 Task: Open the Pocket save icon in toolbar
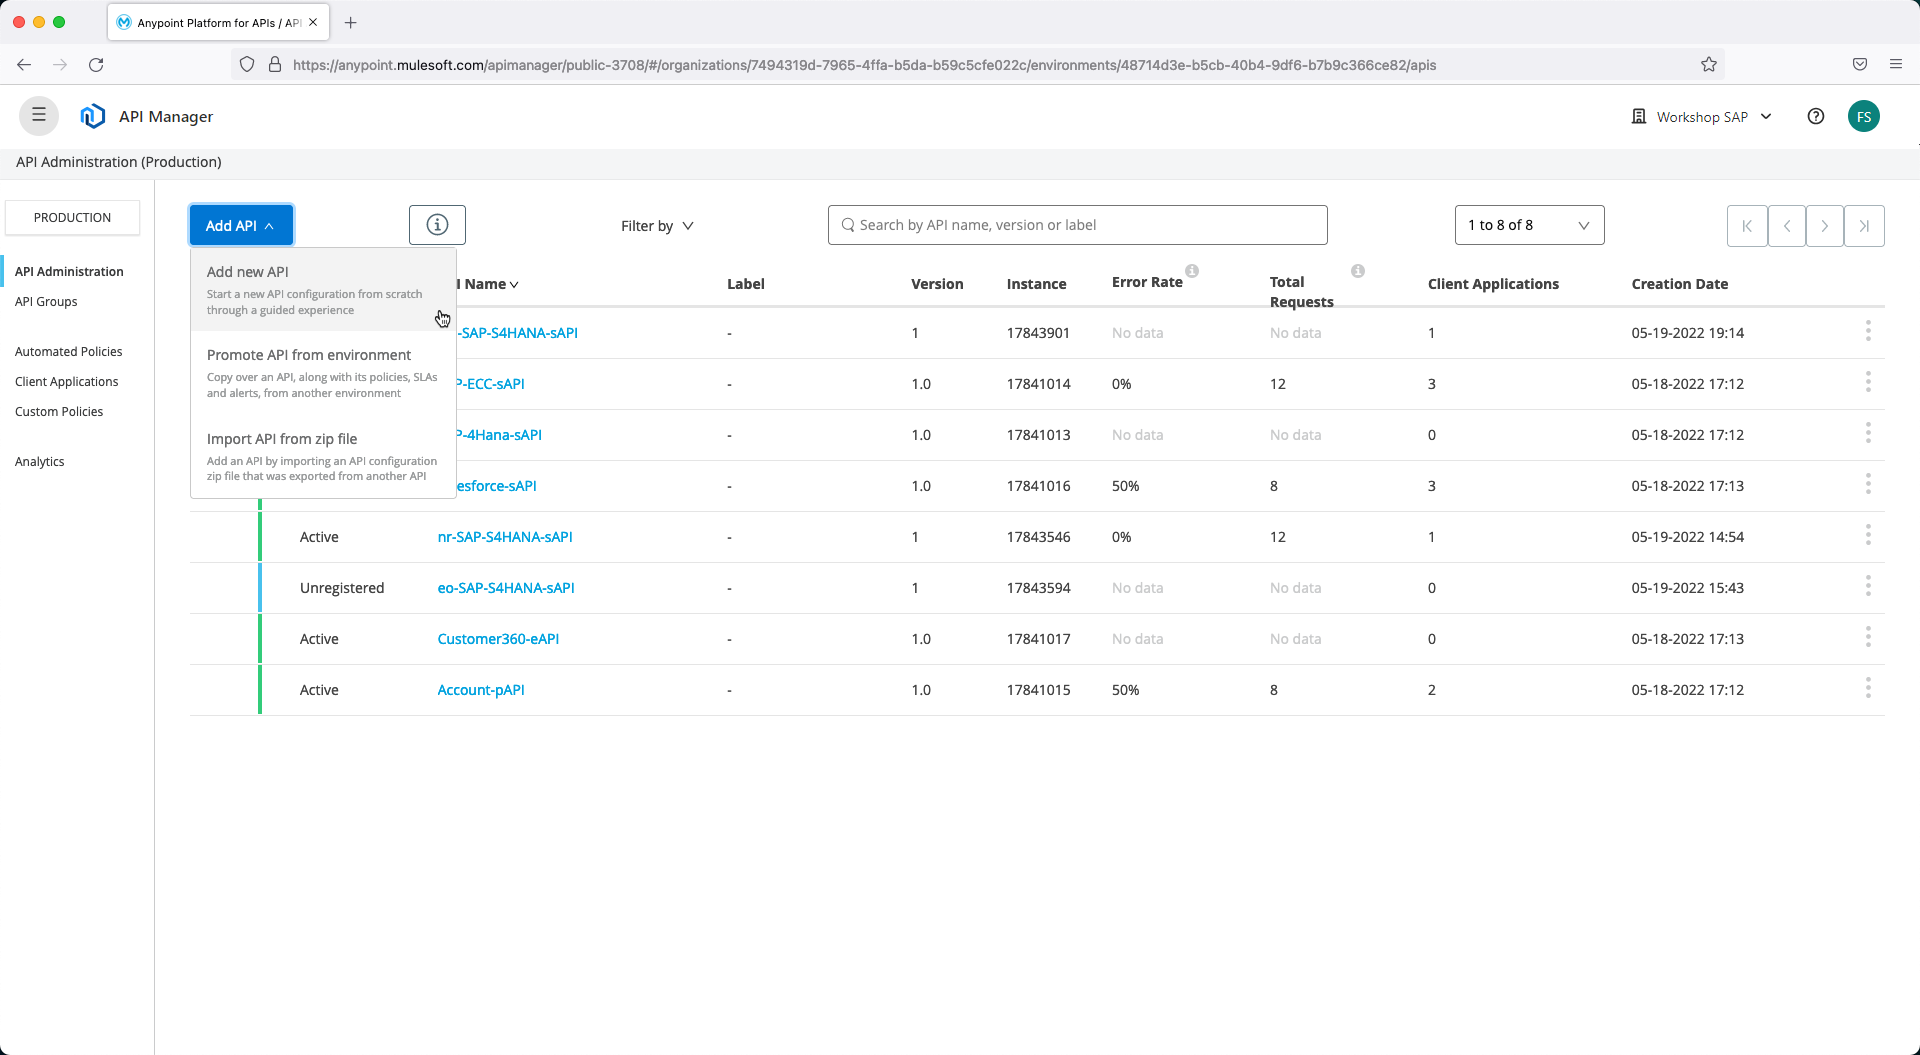1860,65
